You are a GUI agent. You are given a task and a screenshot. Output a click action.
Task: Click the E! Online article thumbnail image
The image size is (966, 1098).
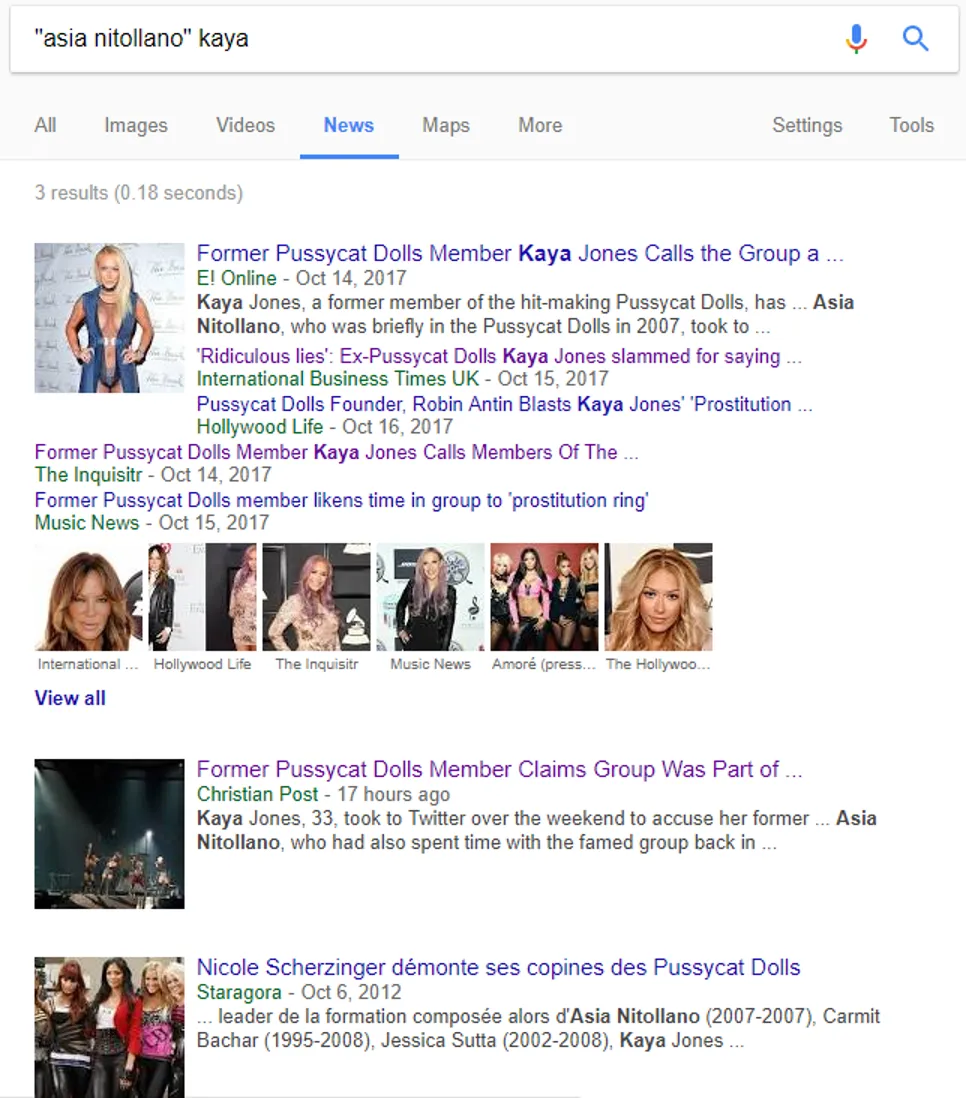click(x=109, y=318)
